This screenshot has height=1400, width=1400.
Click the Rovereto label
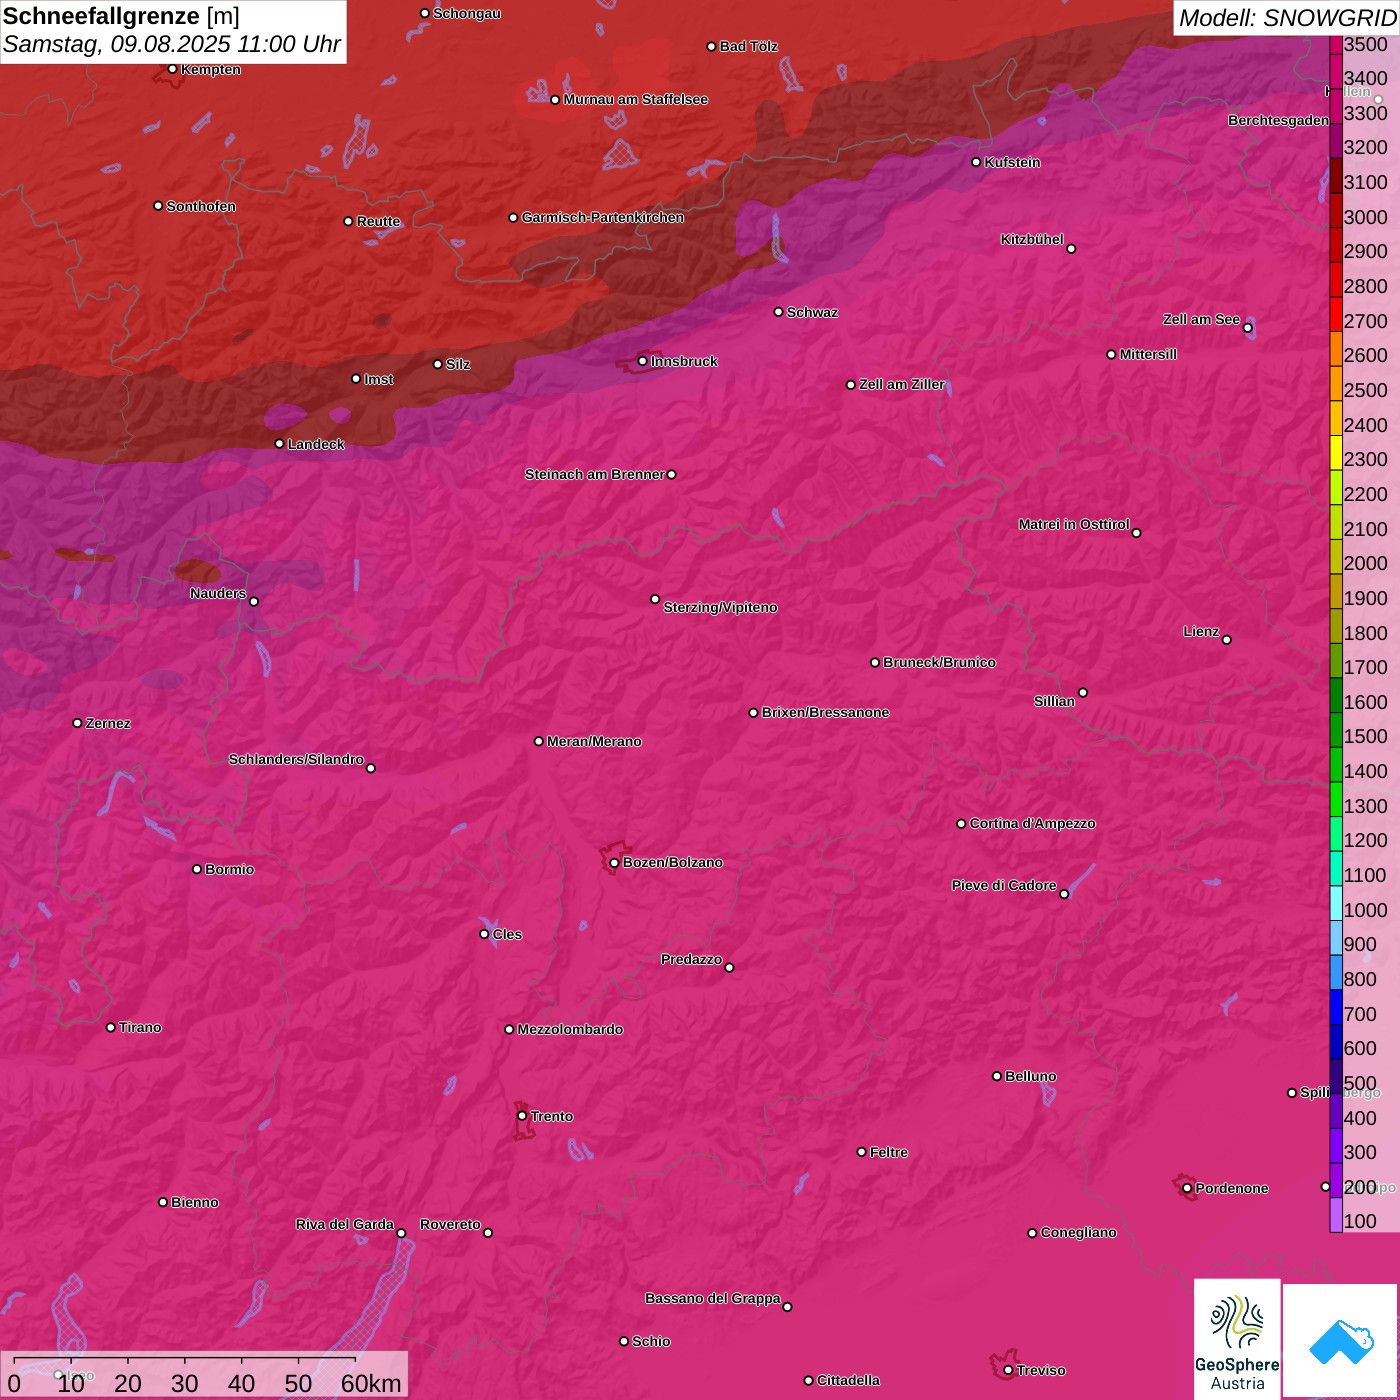(450, 1224)
